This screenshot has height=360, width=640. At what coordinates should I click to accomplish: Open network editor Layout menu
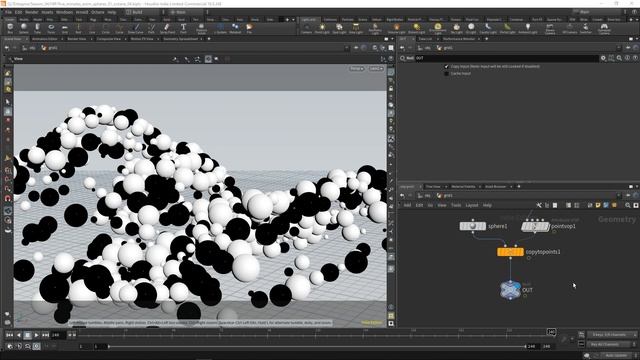pos(472,205)
